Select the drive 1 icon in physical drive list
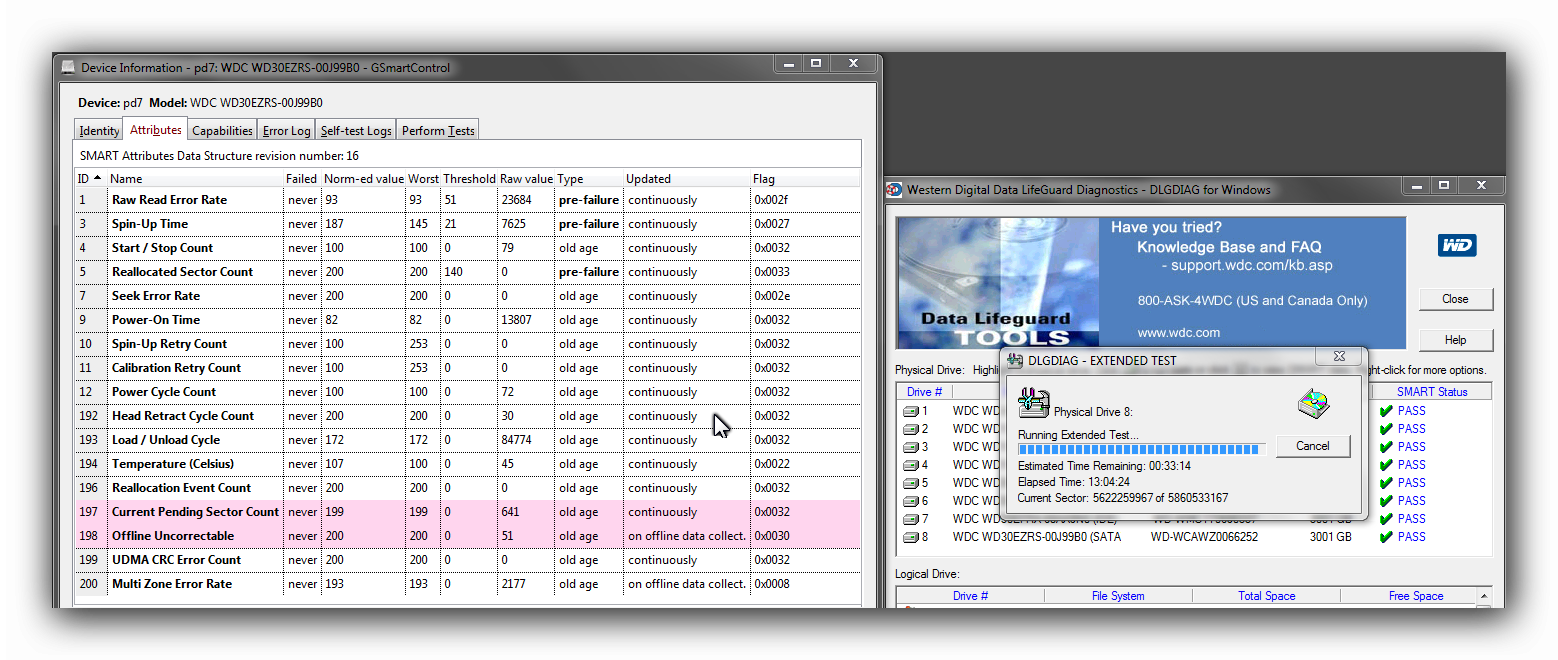The width and height of the screenshot is (1558, 660). click(x=911, y=411)
